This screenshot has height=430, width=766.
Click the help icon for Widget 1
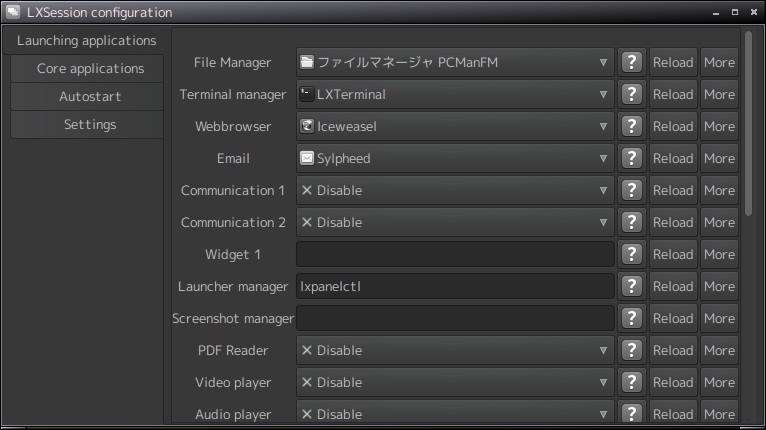tap(631, 254)
